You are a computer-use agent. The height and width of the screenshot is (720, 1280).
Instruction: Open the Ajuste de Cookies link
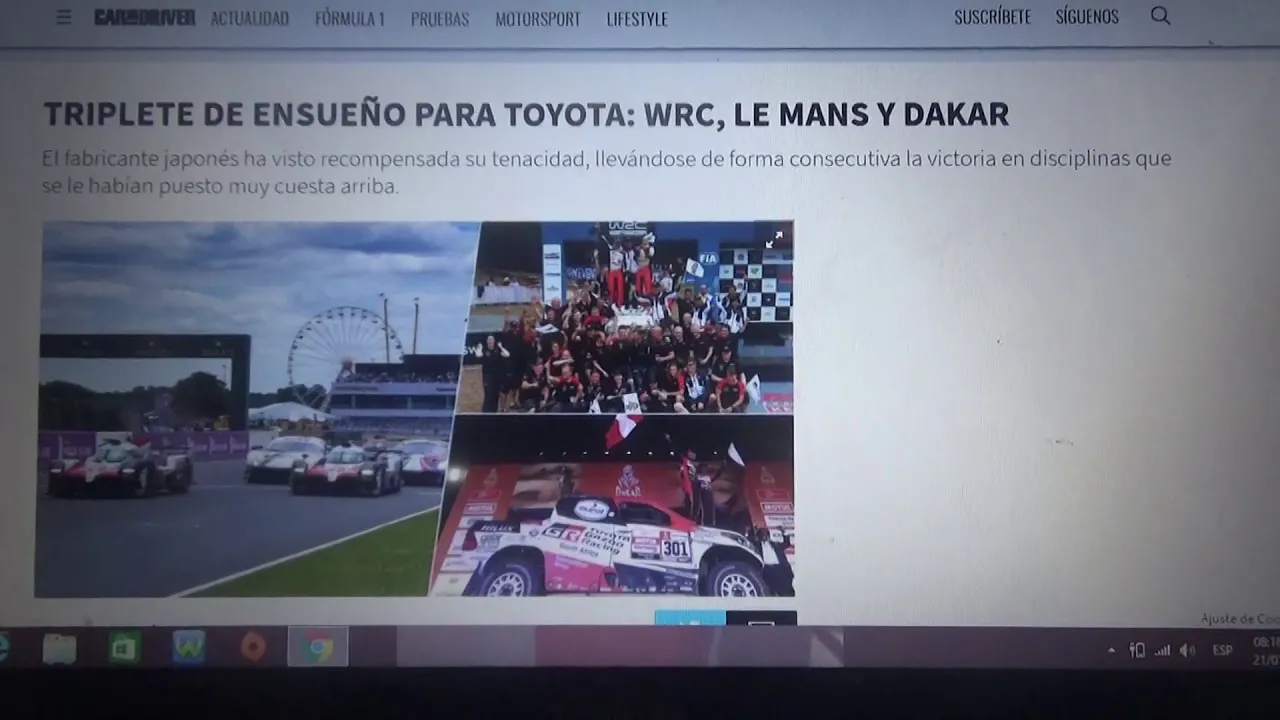(x=1240, y=619)
